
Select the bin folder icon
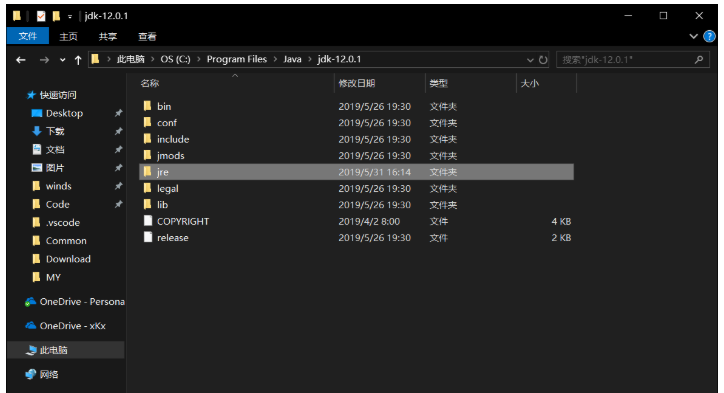pyautogui.click(x=147, y=106)
